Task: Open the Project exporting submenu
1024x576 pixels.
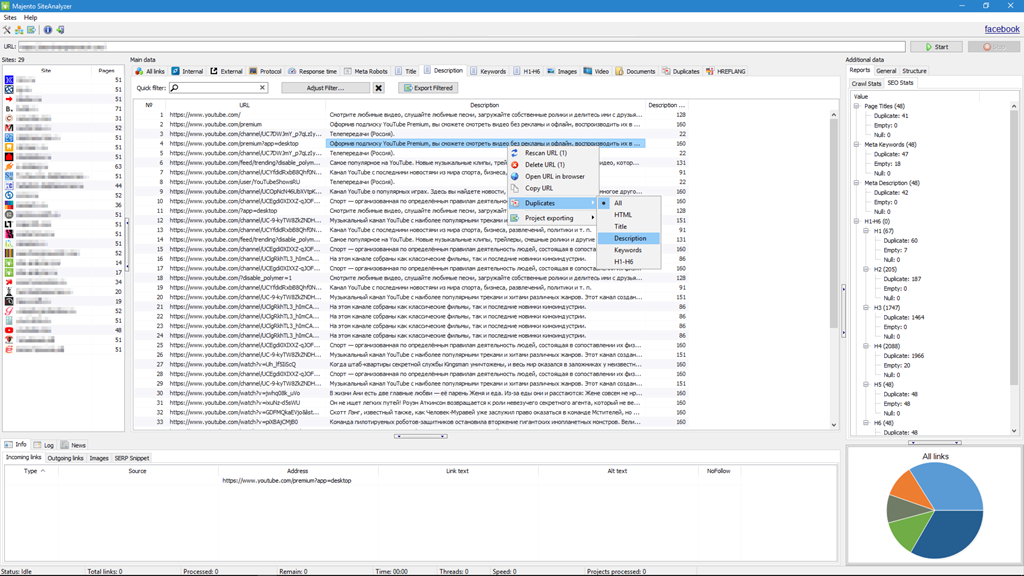Action: tap(553, 218)
